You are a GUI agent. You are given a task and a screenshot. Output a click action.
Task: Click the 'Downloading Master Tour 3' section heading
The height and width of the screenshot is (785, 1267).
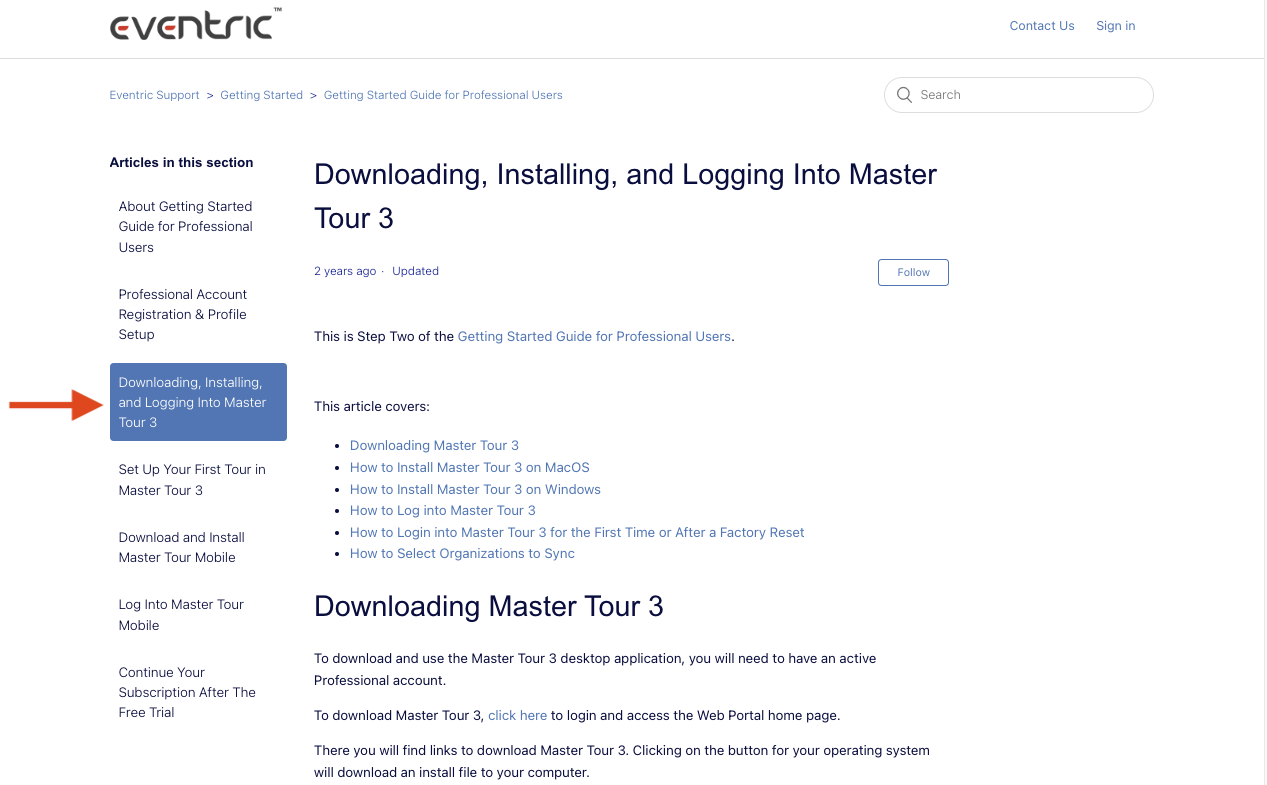point(489,607)
